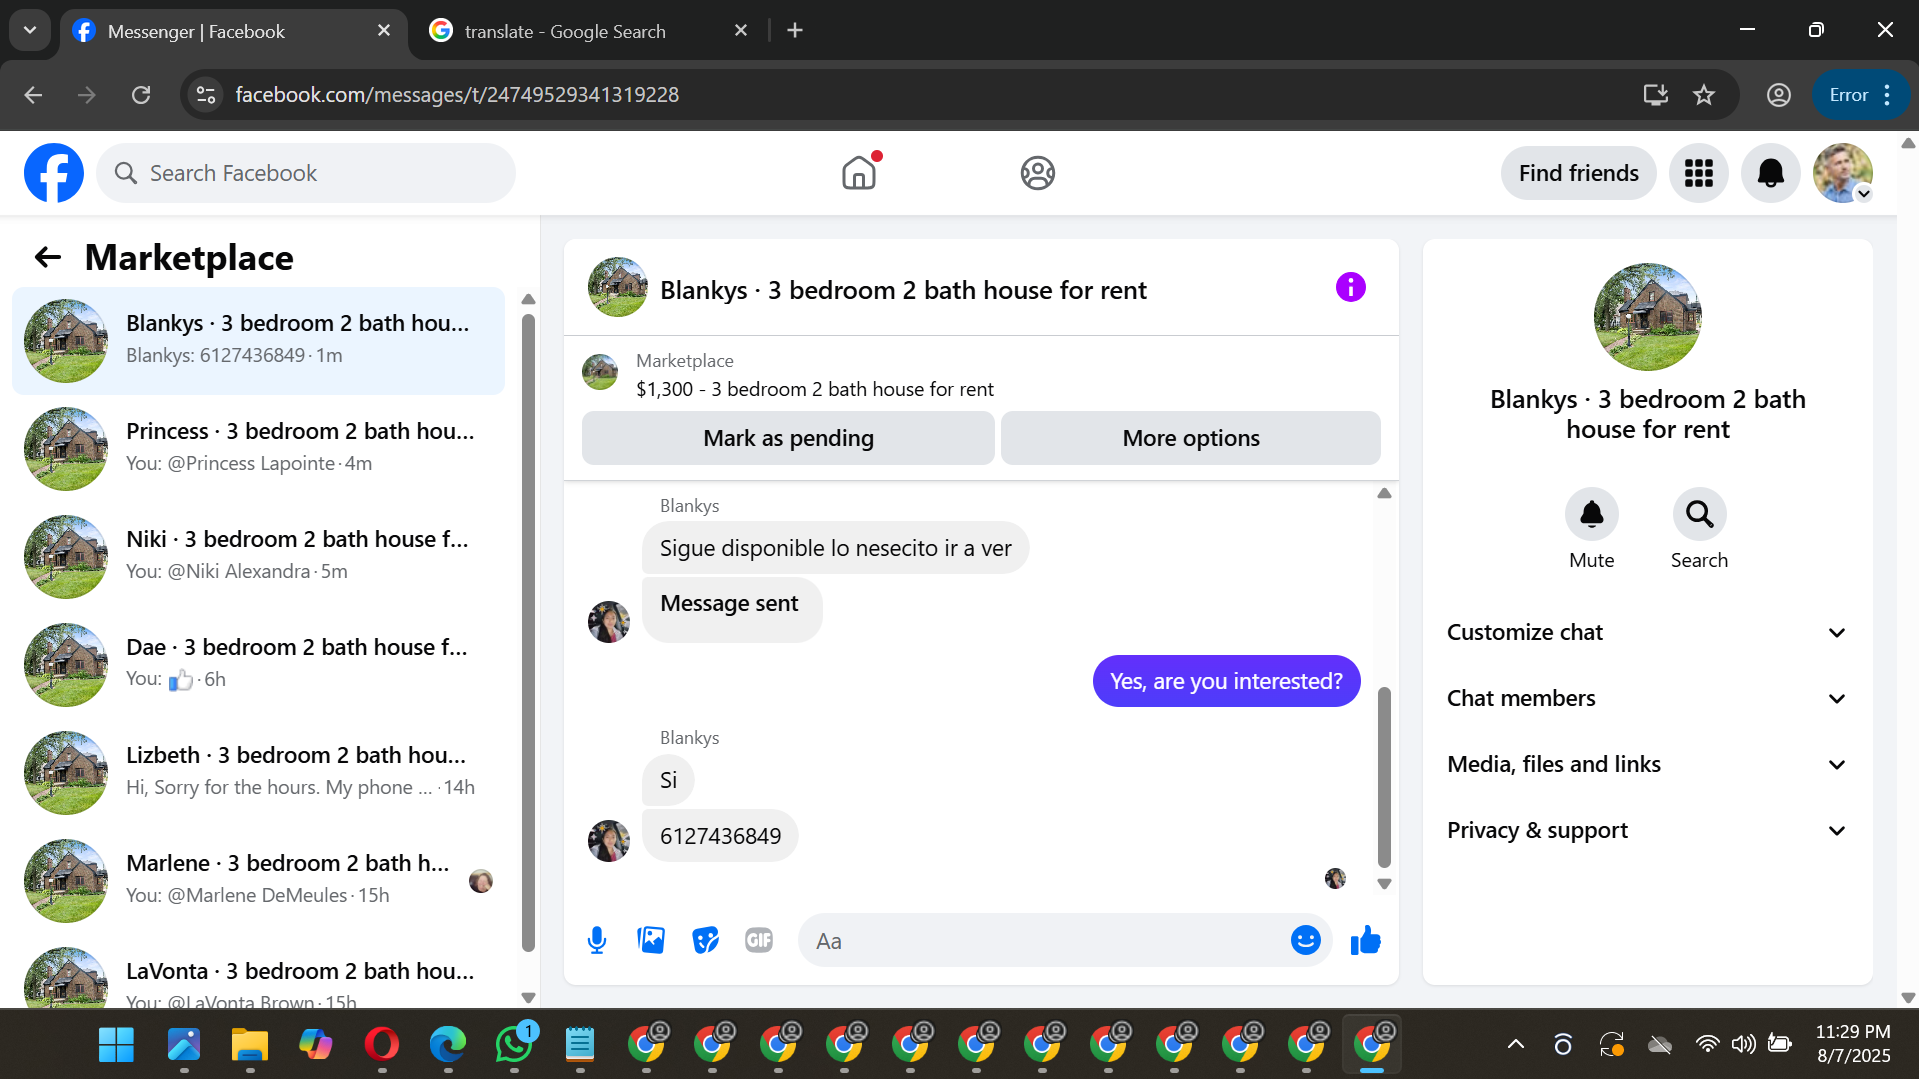Open Wi-Fi network settings in tray
The image size is (1919, 1079).
[x=1708, y=1045]
